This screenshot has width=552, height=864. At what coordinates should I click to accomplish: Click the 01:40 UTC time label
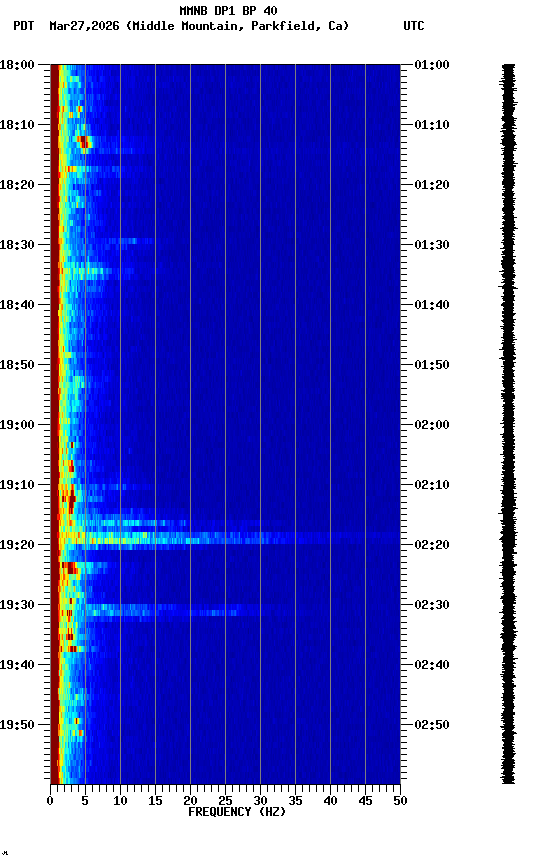click(432, 305)
